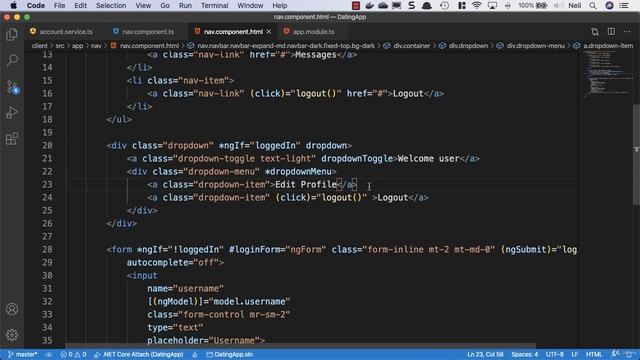The height and width of the screenshot is (360, 640).
Task: Open the Accounts menu in the activity bar
Action: 12,309
